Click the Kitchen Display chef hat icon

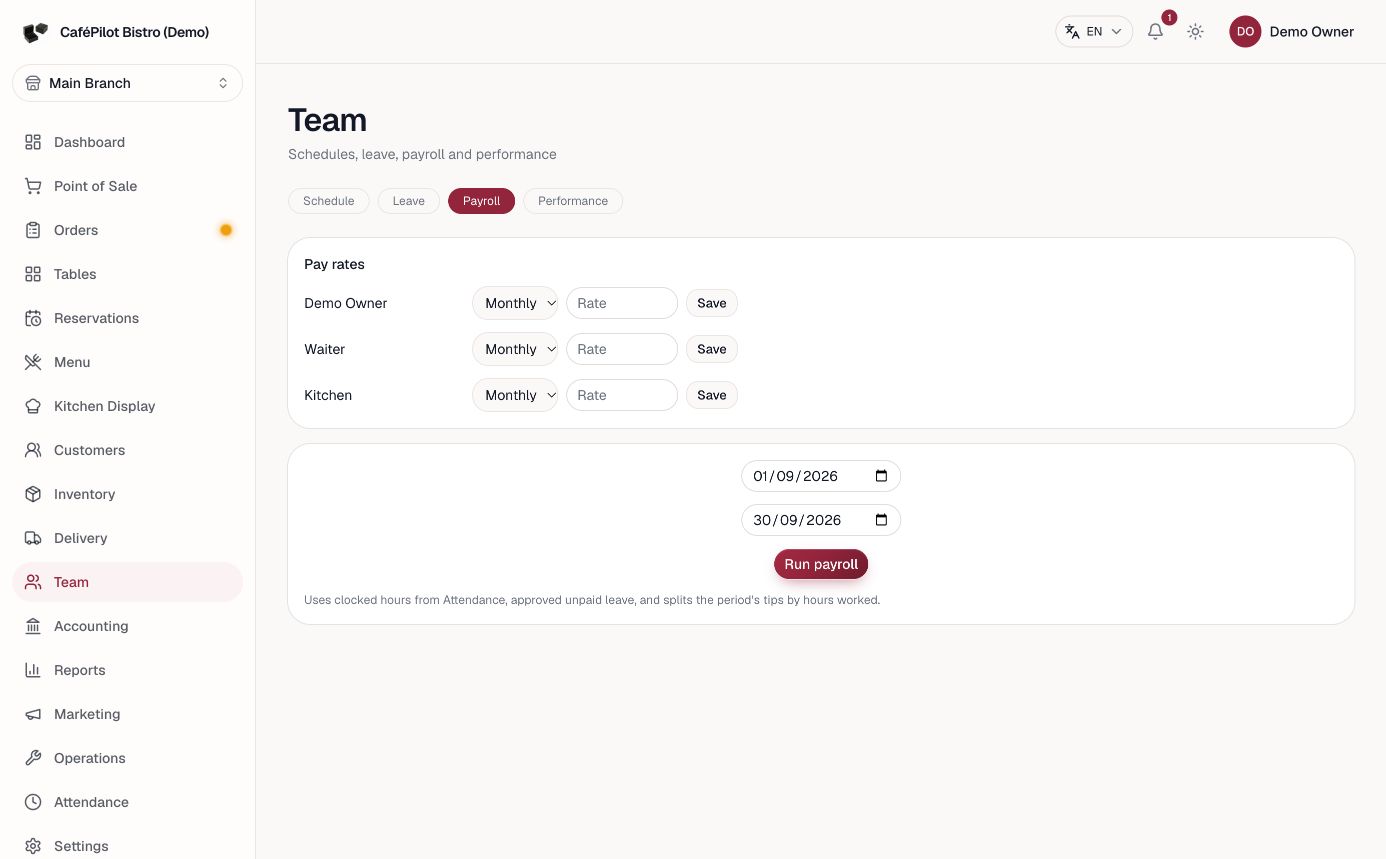(x=33, y=406)
